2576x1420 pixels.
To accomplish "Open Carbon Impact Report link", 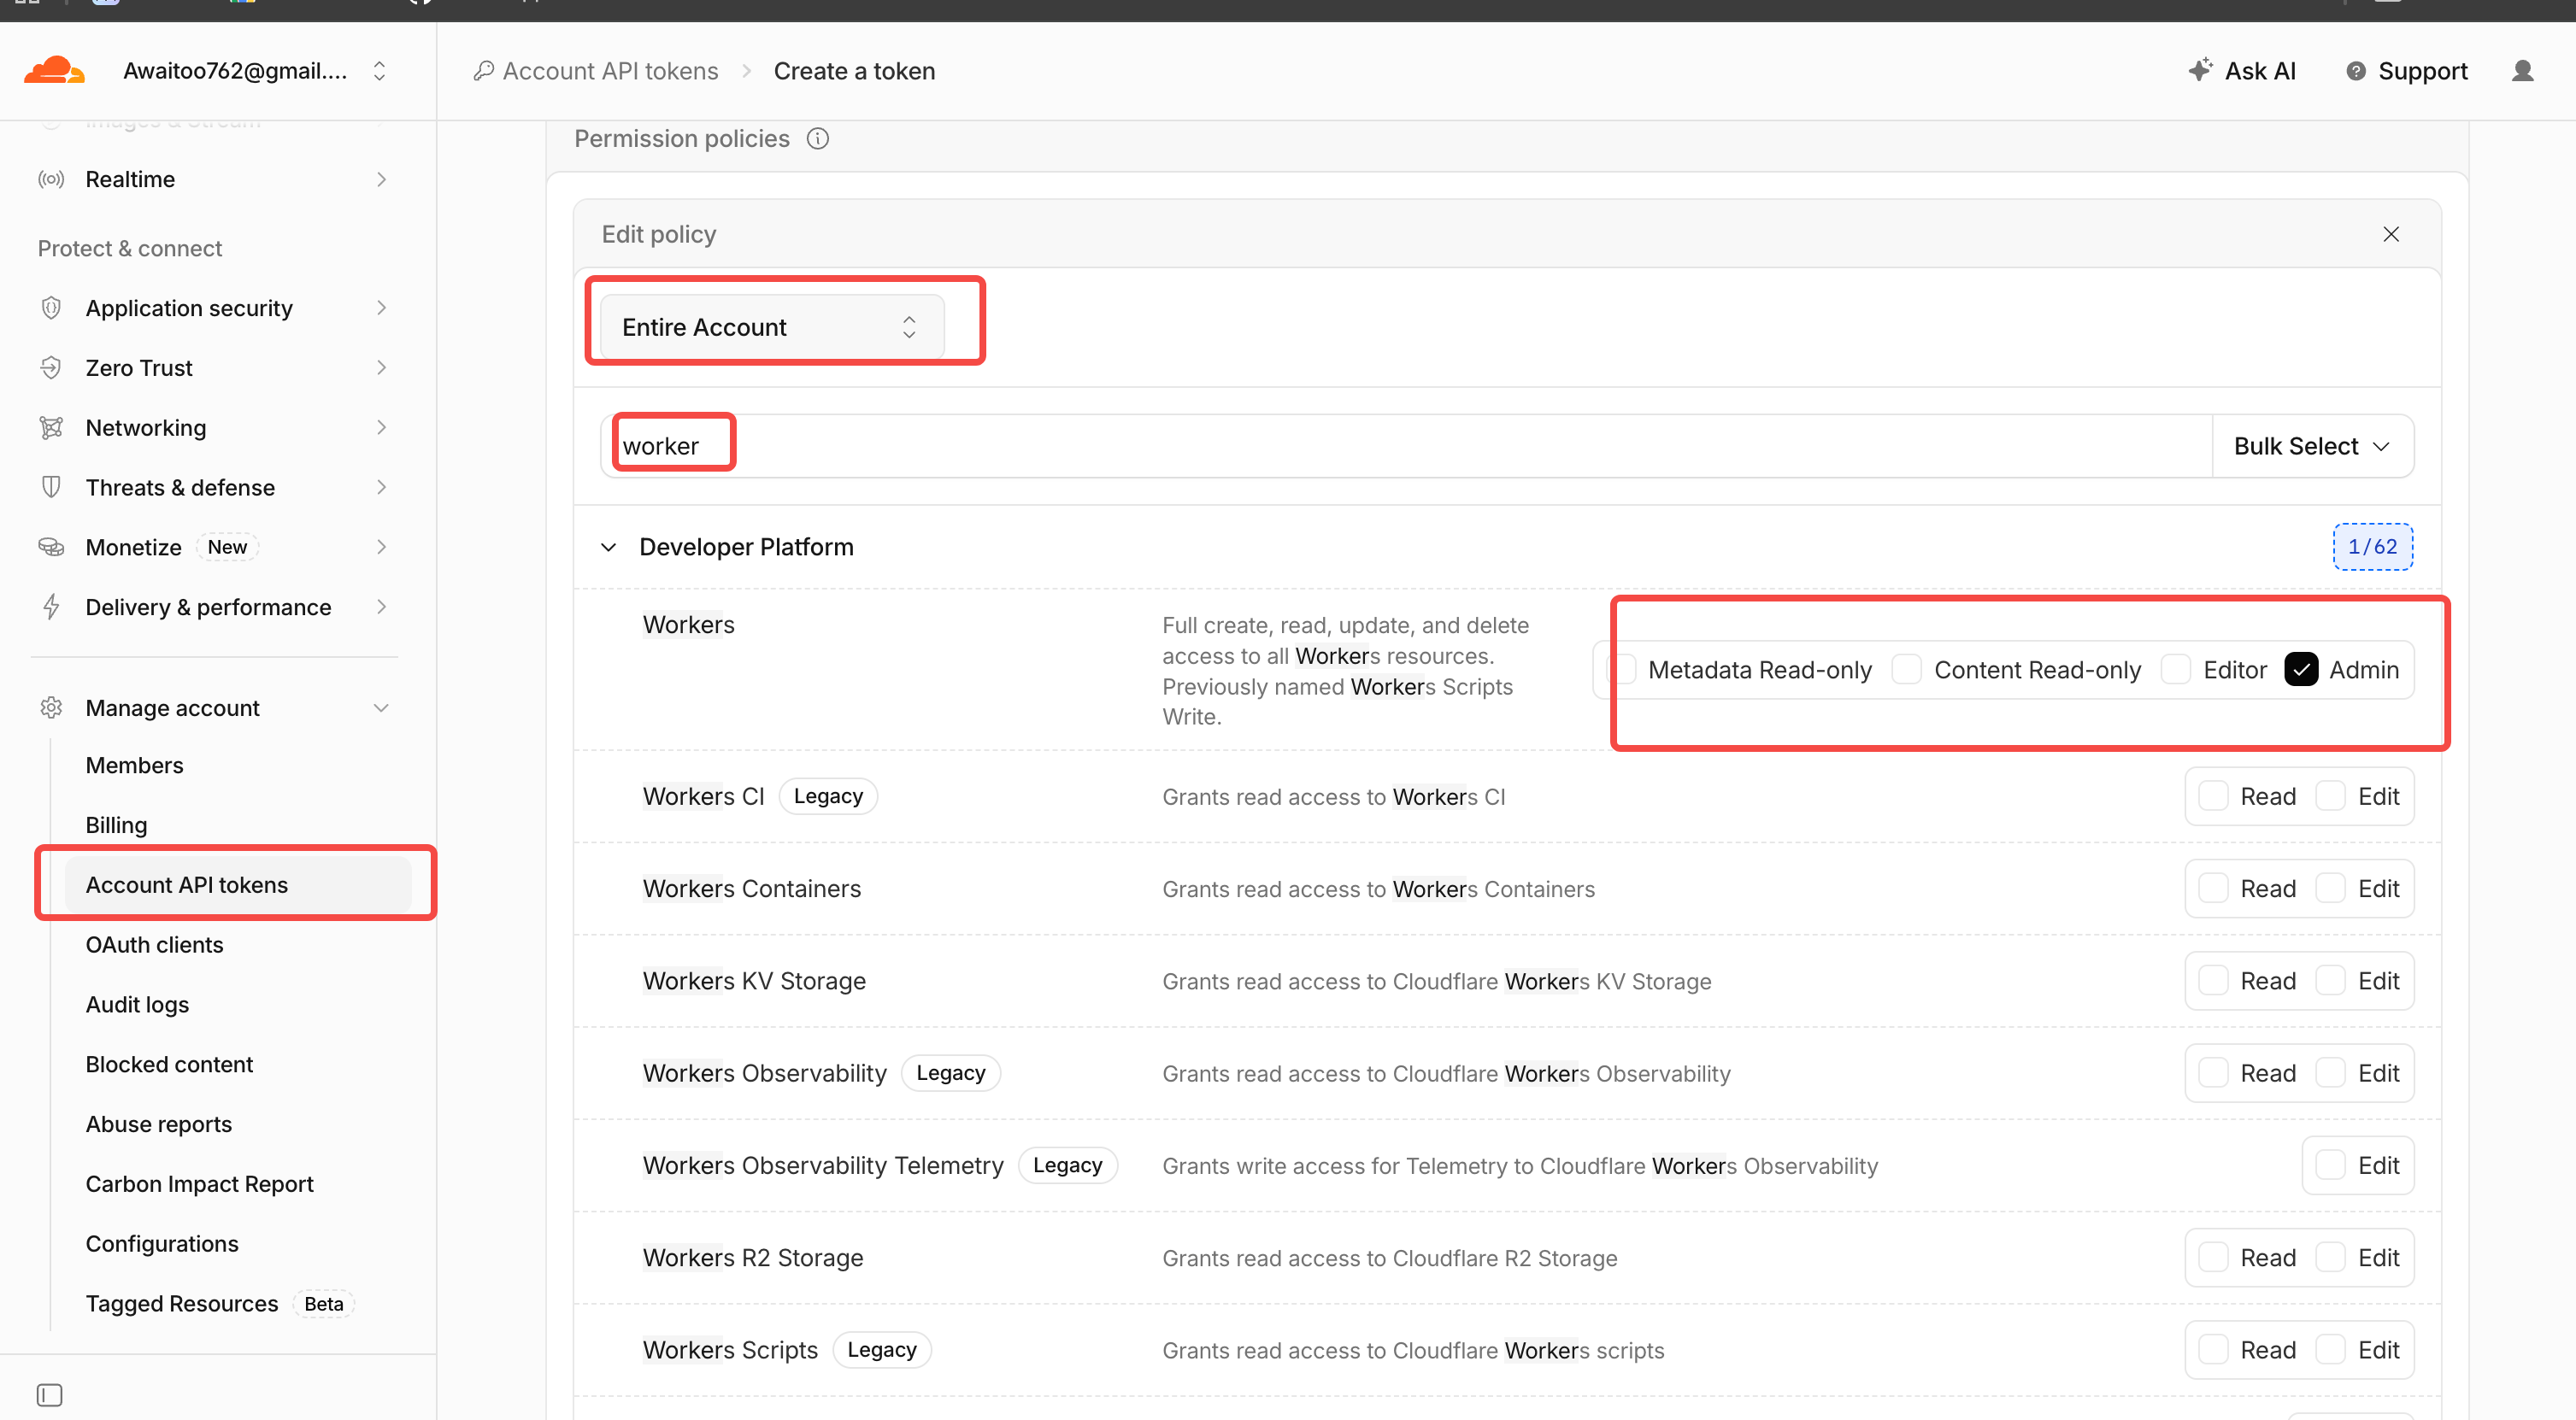I will coord(199,1184).
